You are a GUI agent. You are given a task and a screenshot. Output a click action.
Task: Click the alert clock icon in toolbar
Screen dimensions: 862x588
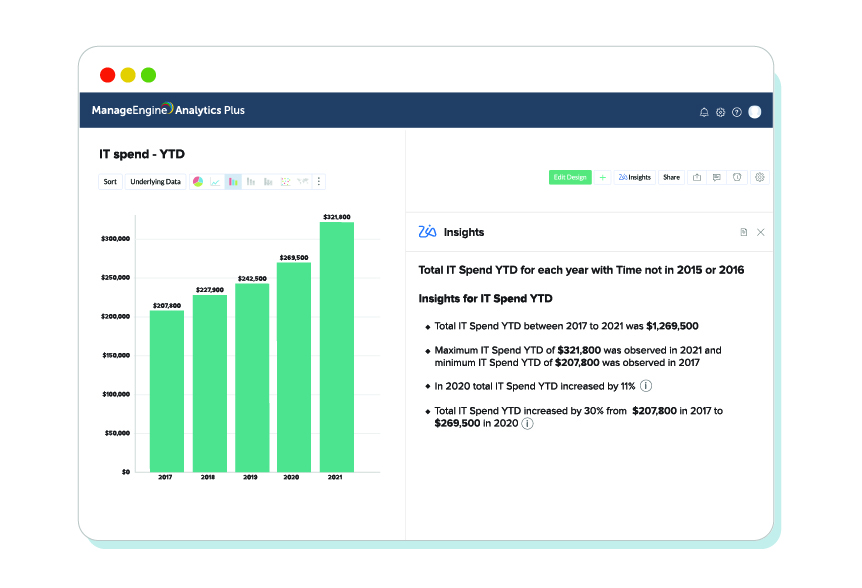(737, 177)
